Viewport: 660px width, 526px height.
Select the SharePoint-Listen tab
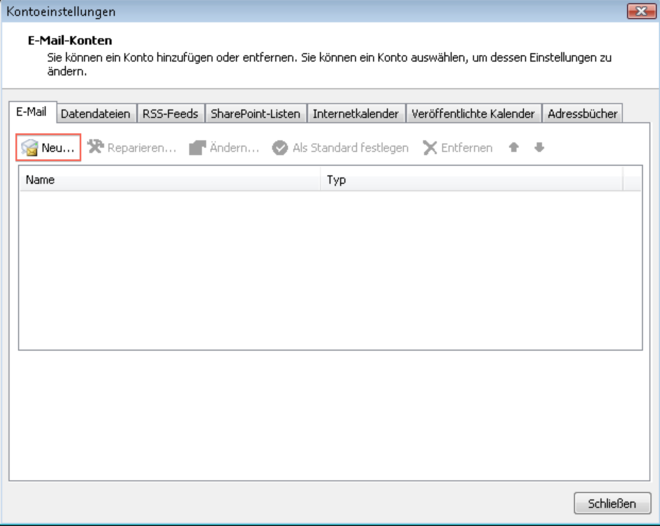255,114
